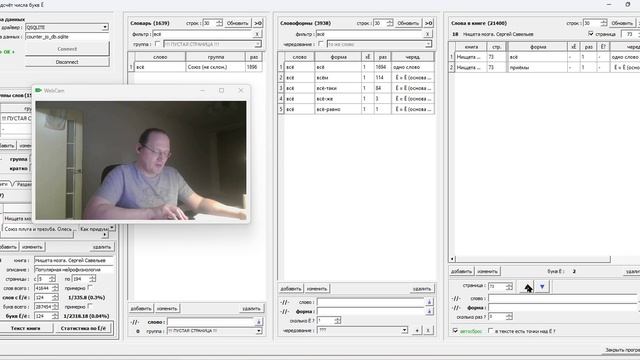Screen dimensions: 640x360
Task: Select 'приёмы' row in Слова в книге
Action: (x=544, y=68)
